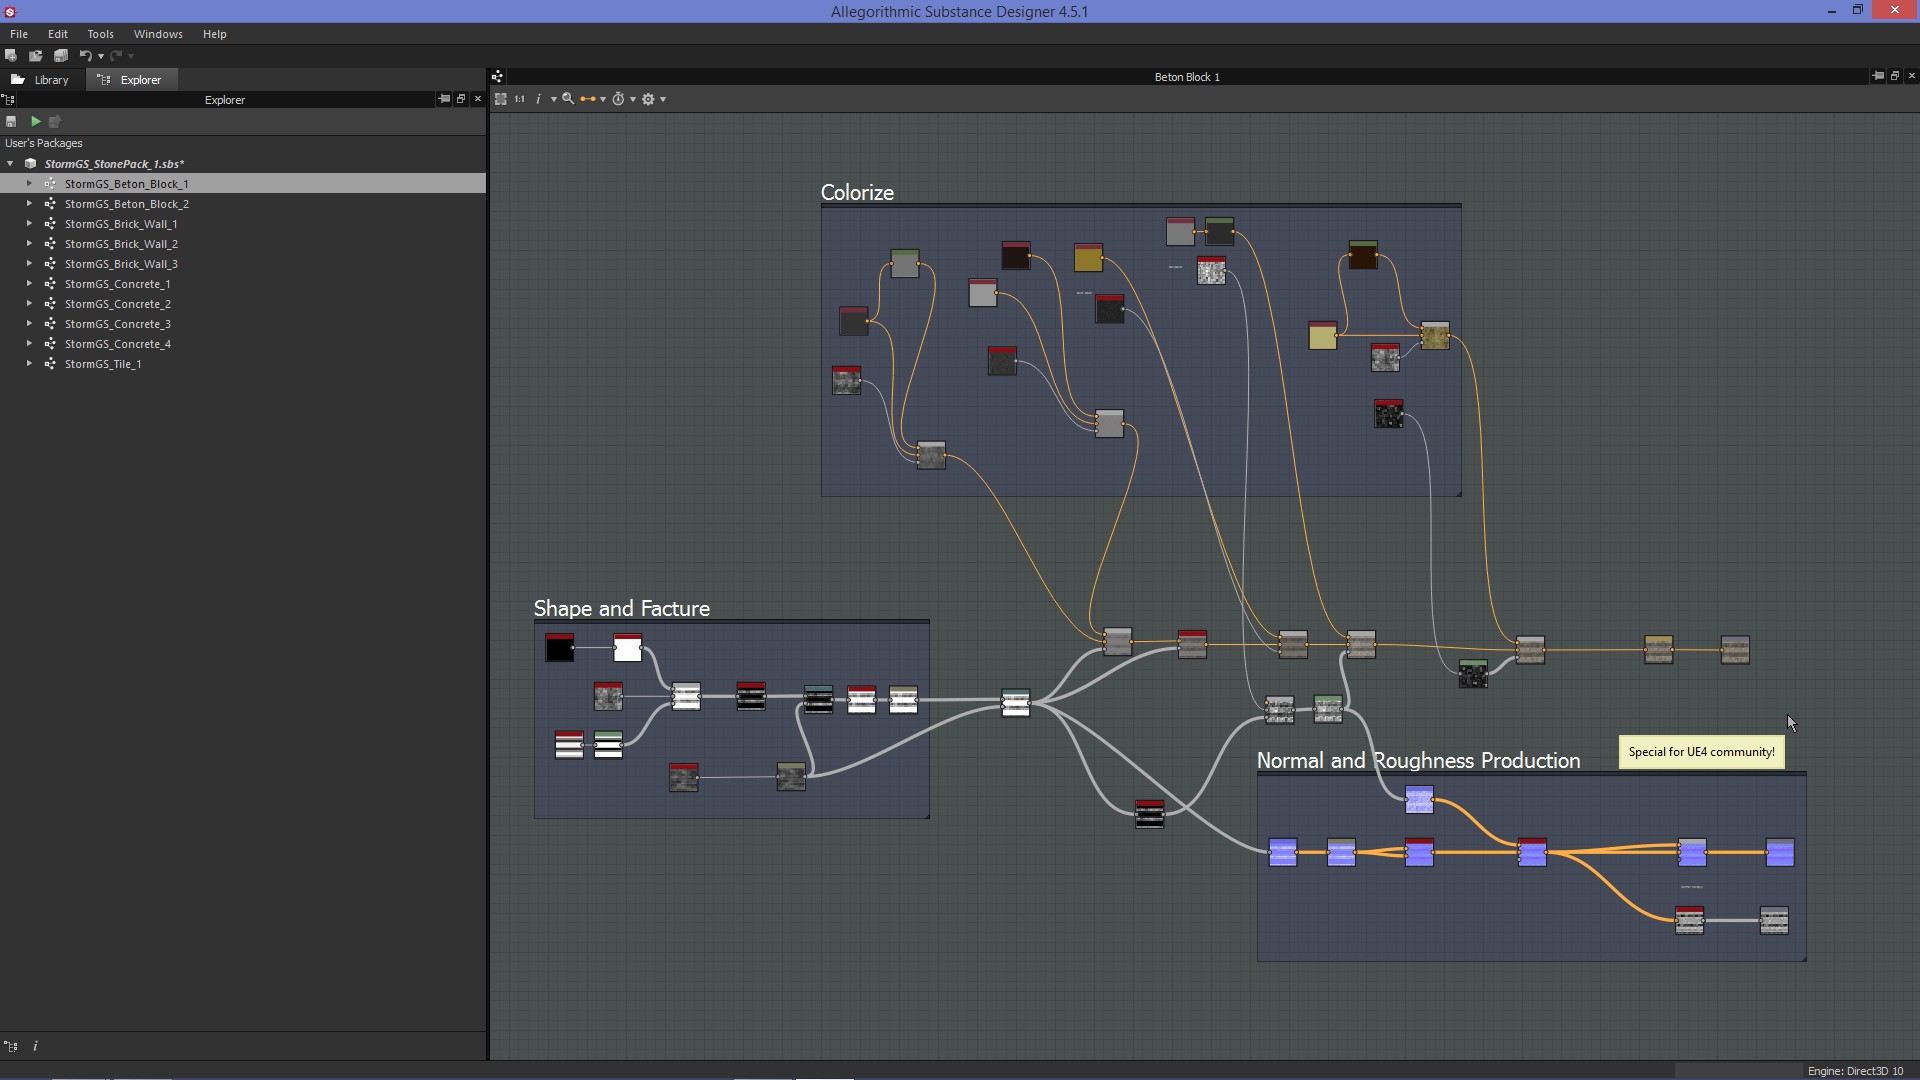Image resolution: width=1920 pixels, height=1080 pixels.
Task: Expand the StormGS_Concrete_1 package entry
Action: (x=28, y=283)
